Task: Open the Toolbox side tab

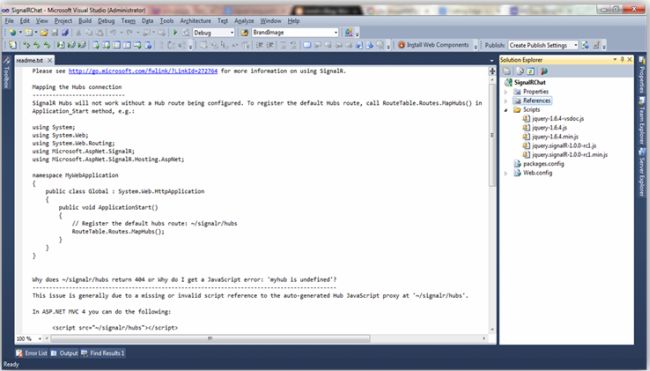Action: (6, 73)
